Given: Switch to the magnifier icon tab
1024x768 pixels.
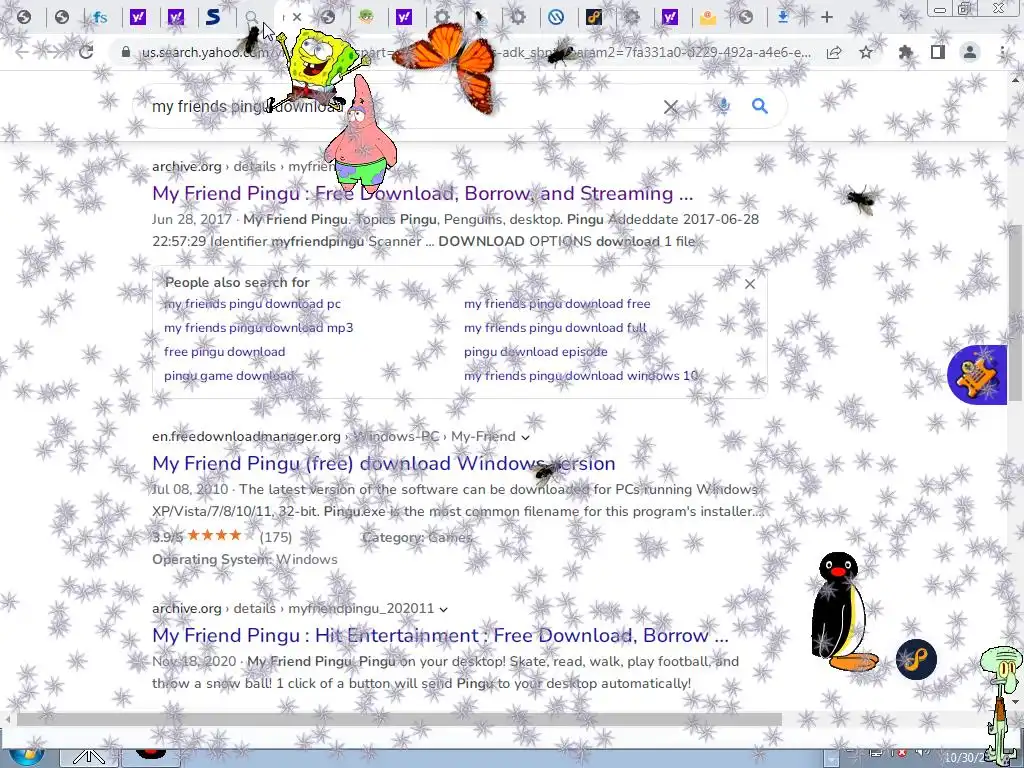Looking at the screenshot, I should pos(251,17).
